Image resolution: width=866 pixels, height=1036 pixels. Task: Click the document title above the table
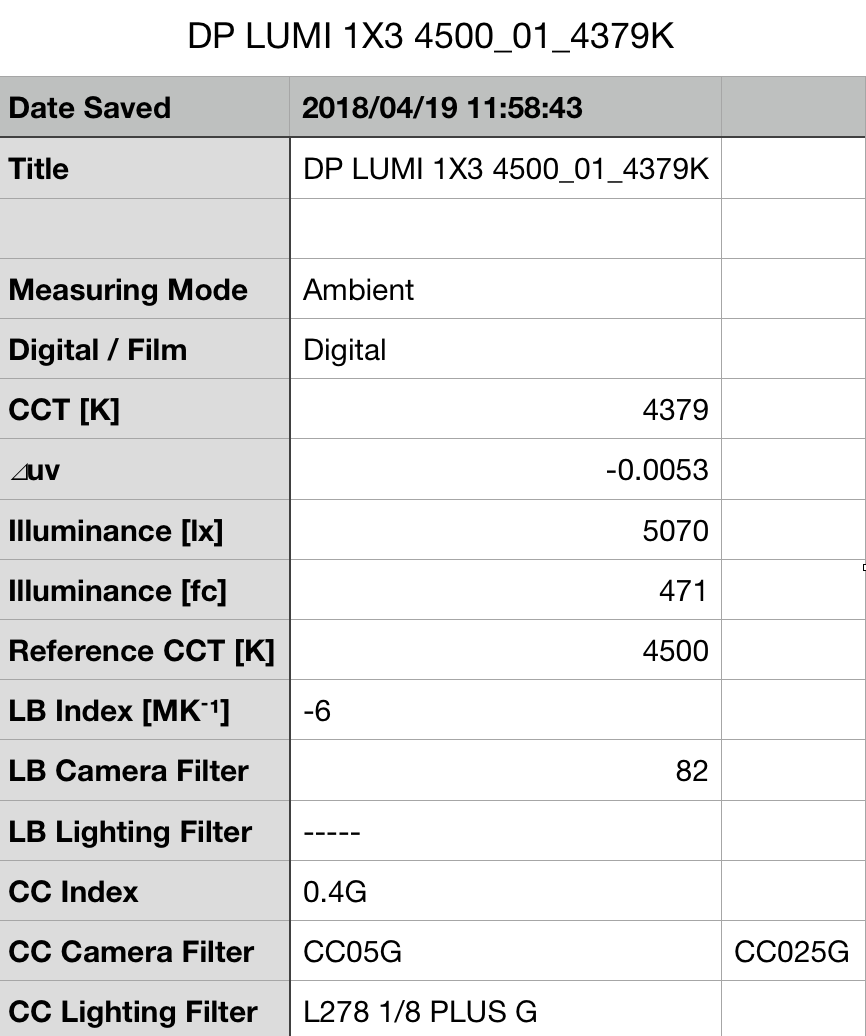tap(431, 37)
